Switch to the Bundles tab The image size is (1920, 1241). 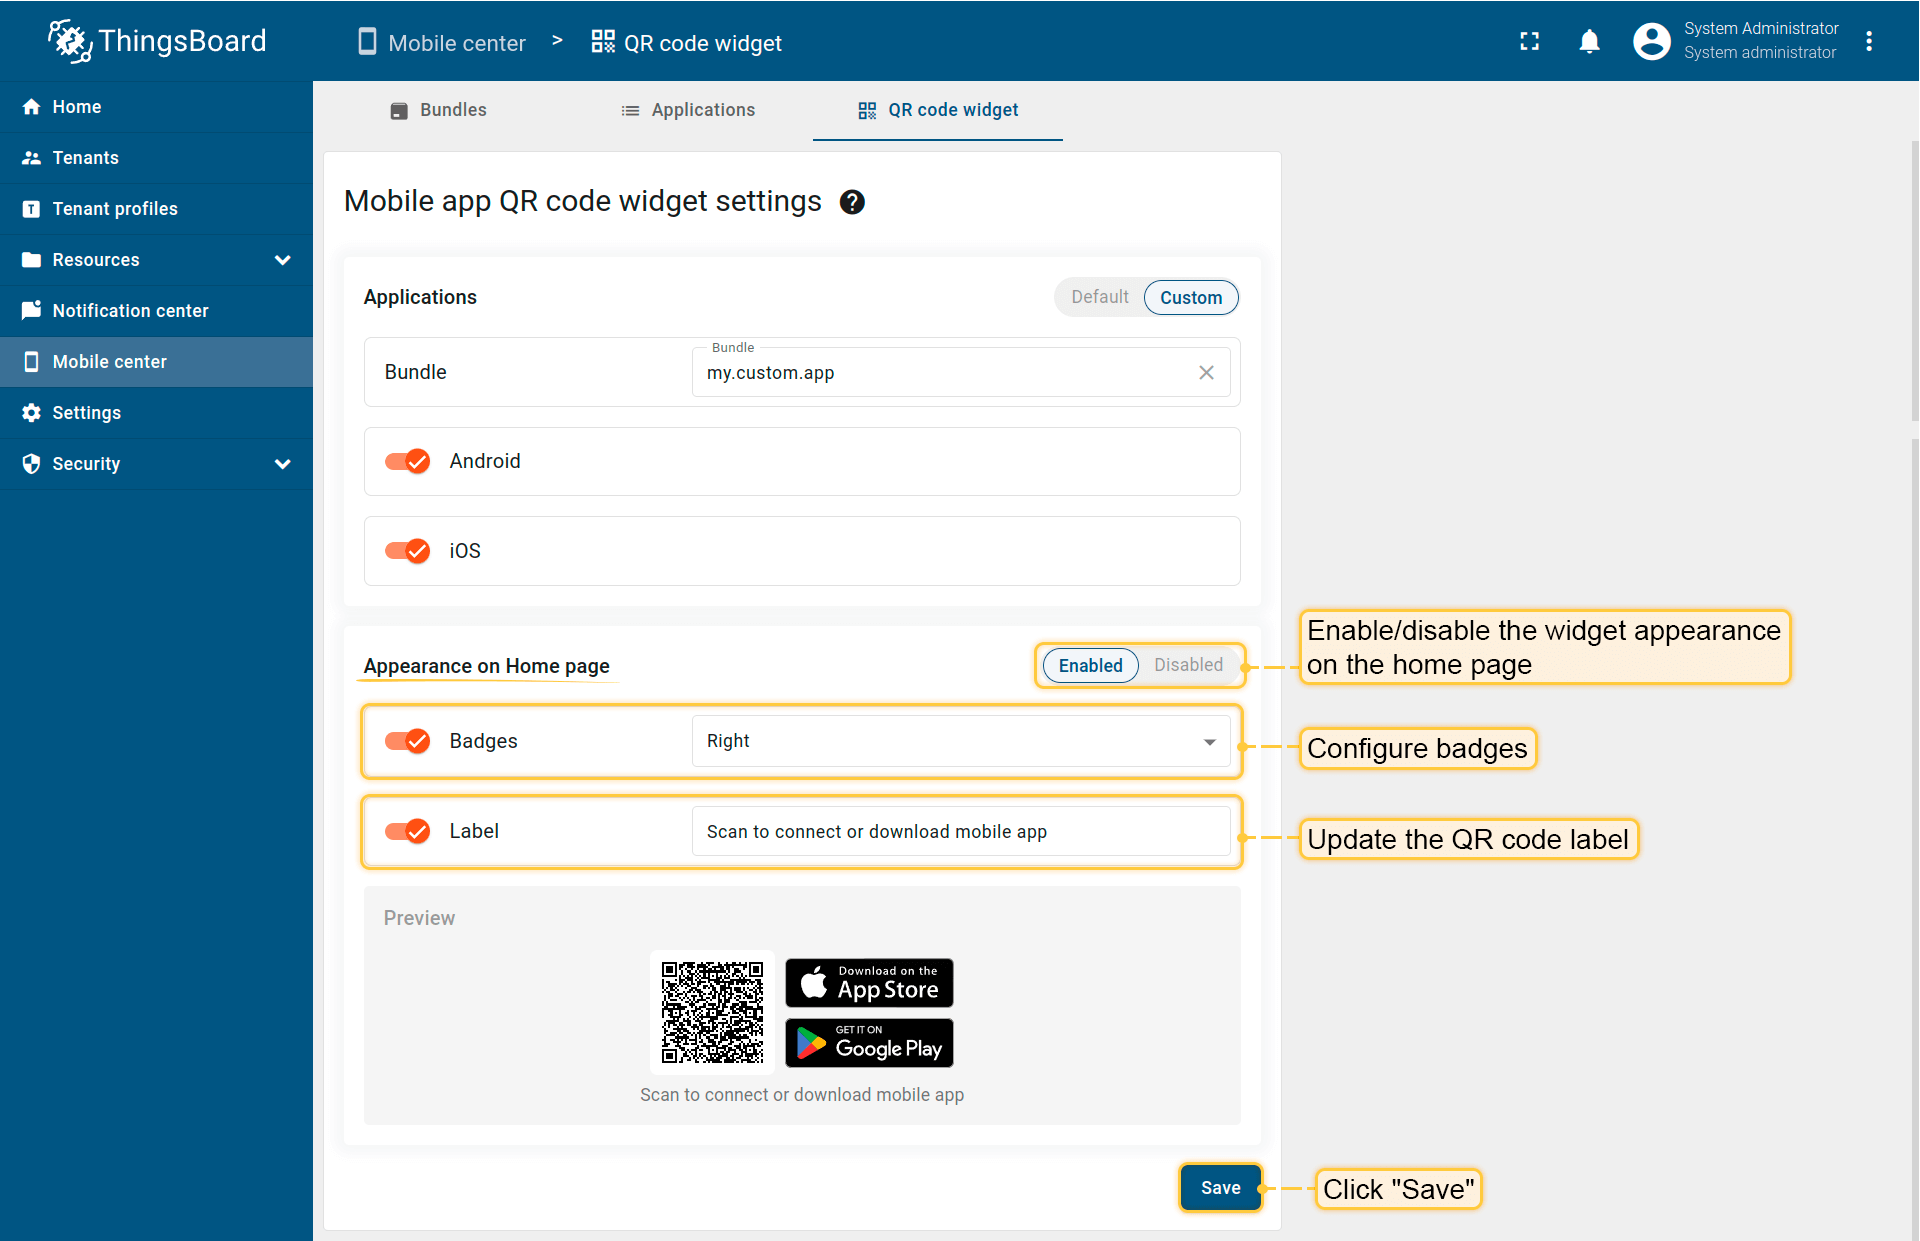point(438,110)
